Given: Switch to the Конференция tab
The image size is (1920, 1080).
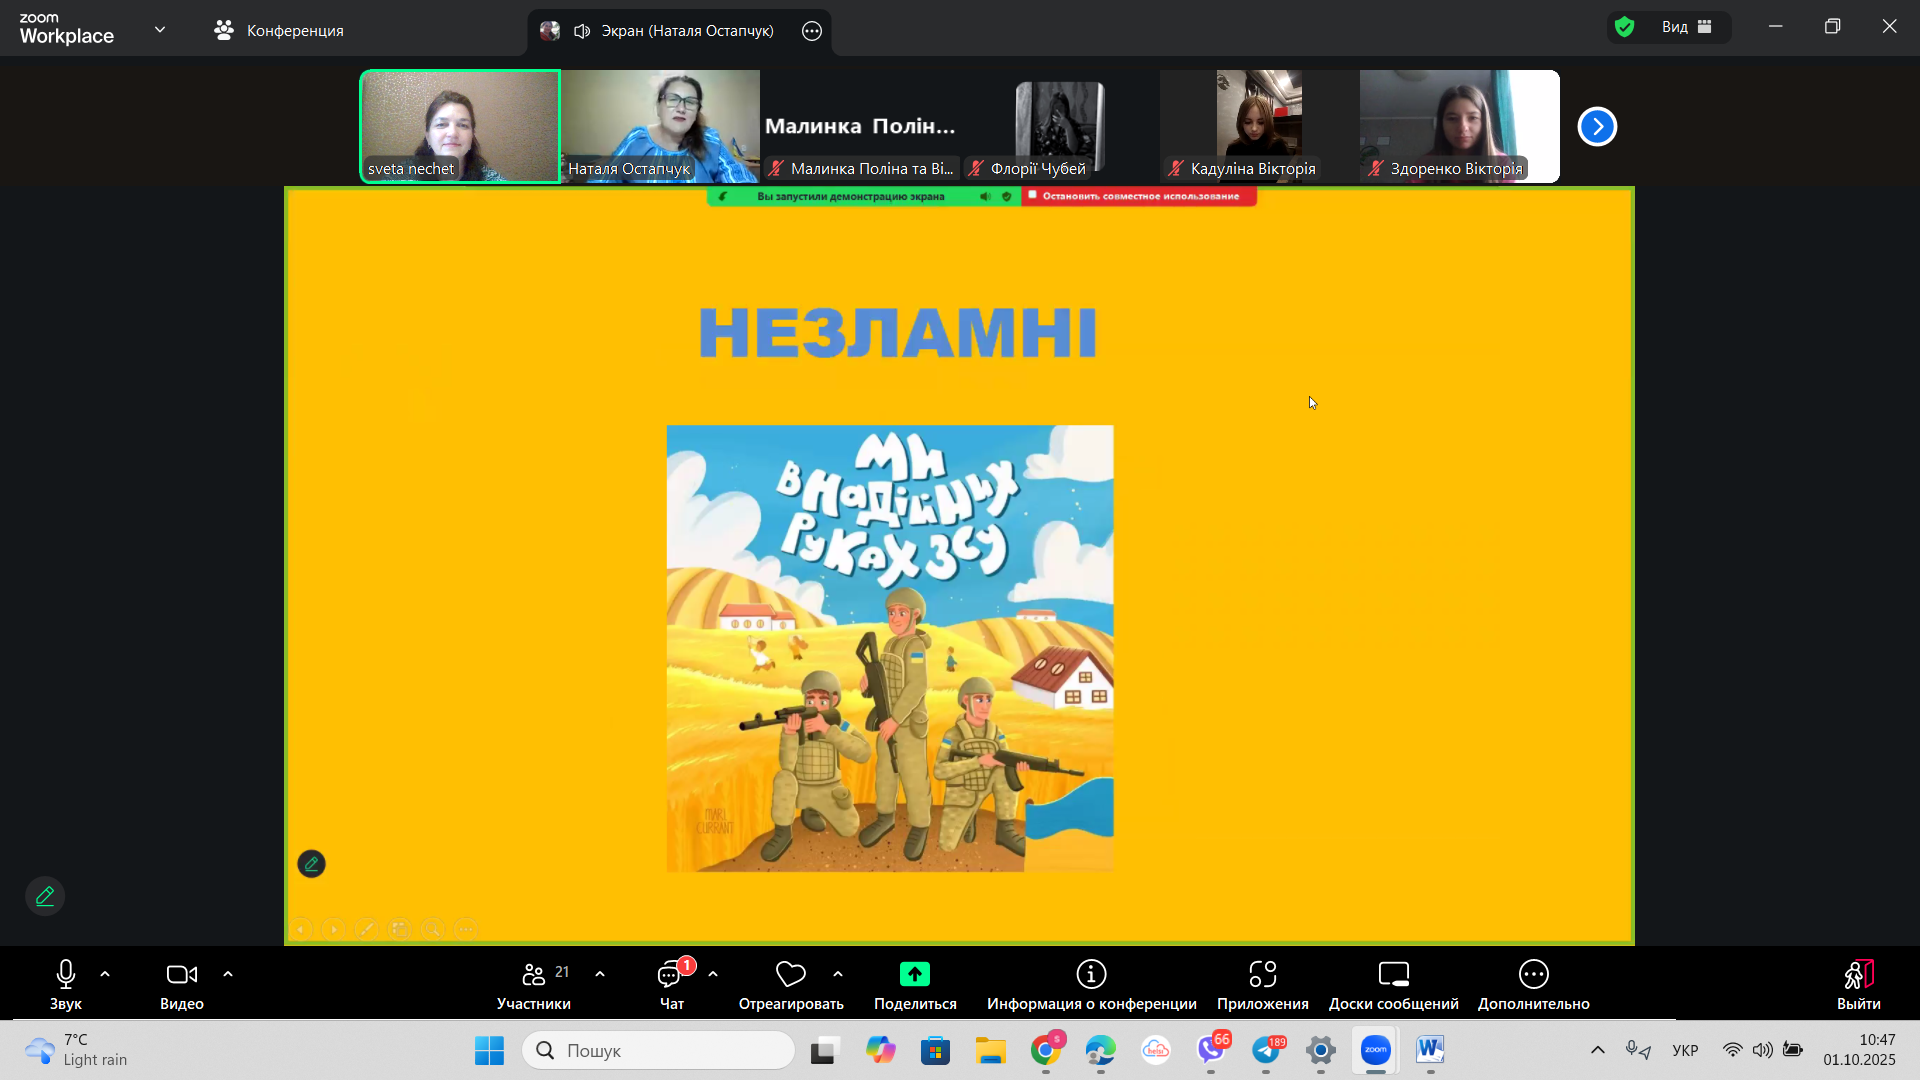Looking at the screenshot, I should 279,31.
